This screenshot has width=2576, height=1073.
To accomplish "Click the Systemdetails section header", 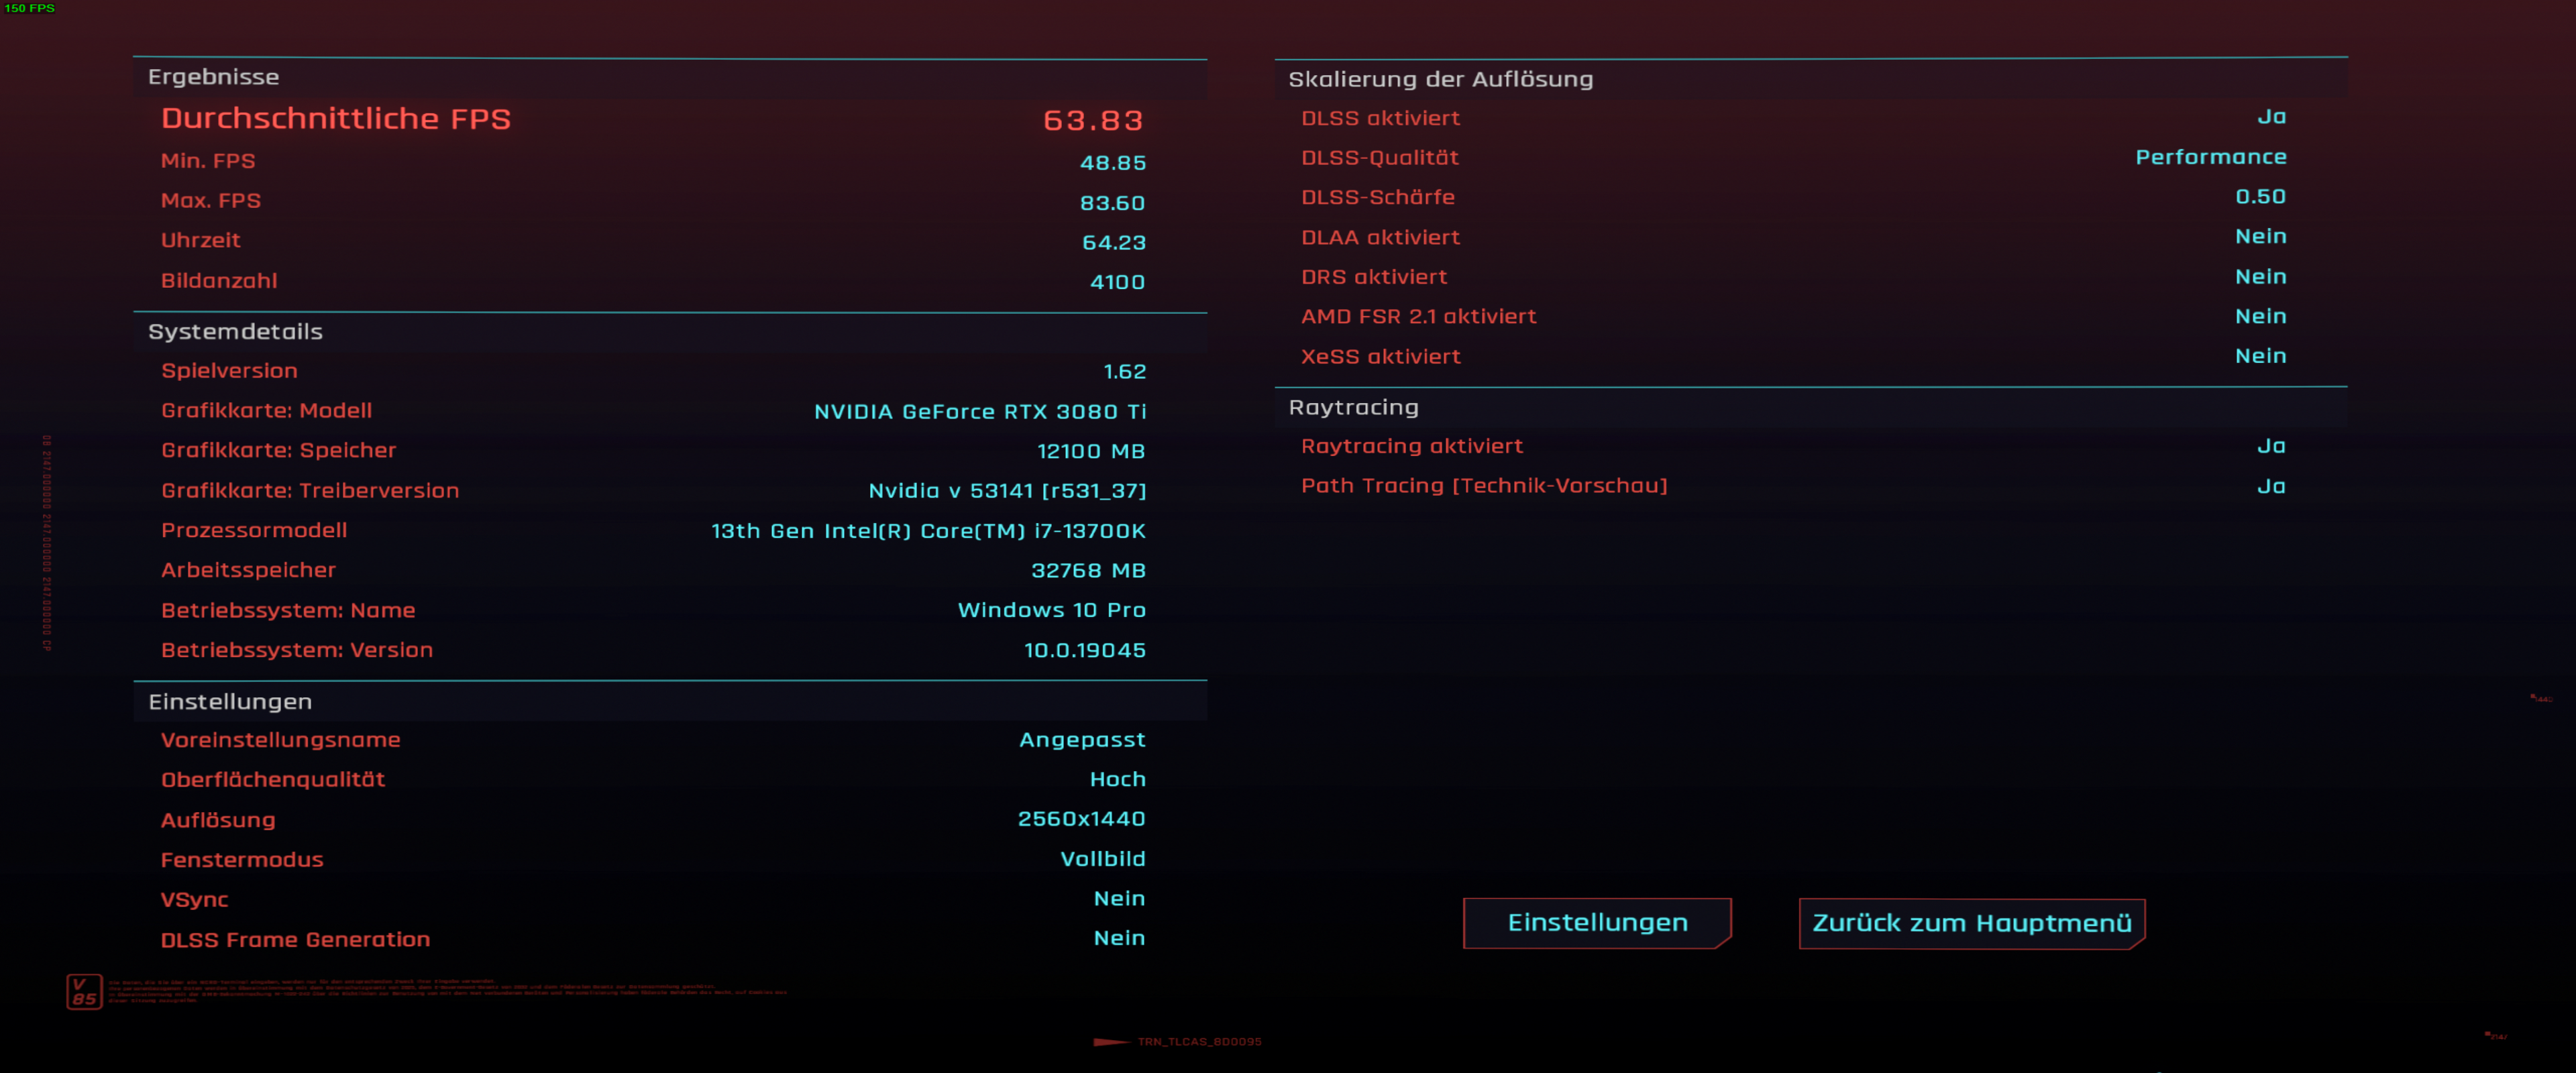I will point(235,331).
